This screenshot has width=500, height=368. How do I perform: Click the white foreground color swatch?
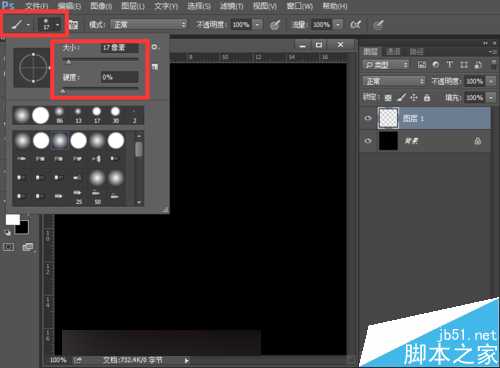(x=12, y=220)
